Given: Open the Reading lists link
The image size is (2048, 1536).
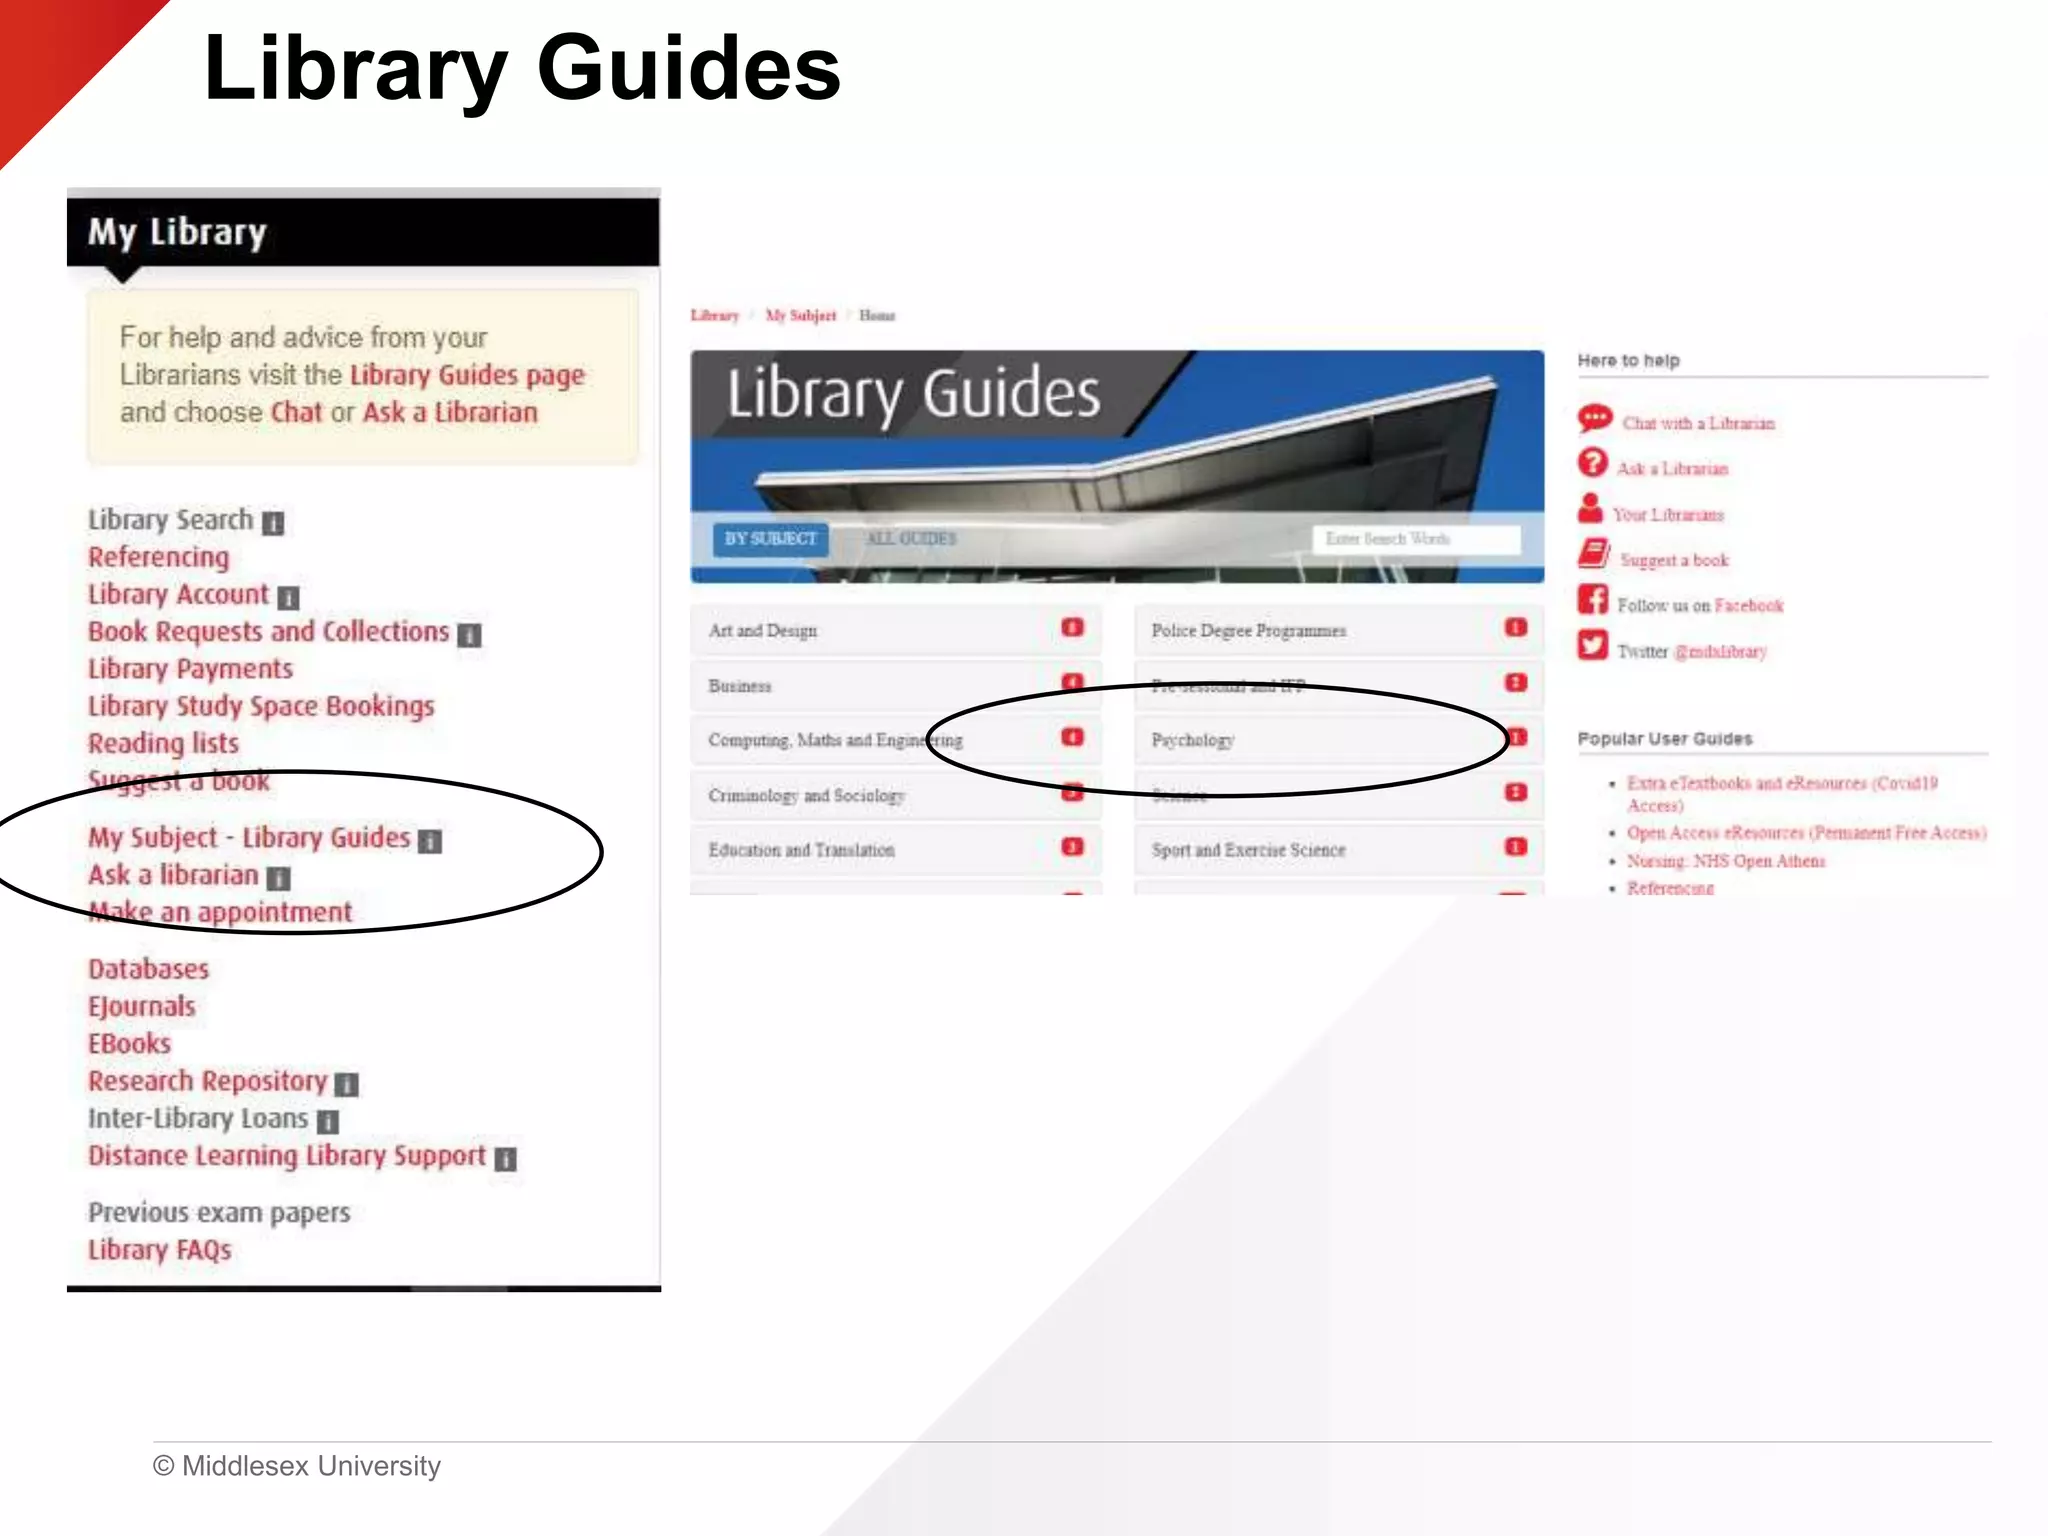Looking at the screenshot, I should (163, 743).
